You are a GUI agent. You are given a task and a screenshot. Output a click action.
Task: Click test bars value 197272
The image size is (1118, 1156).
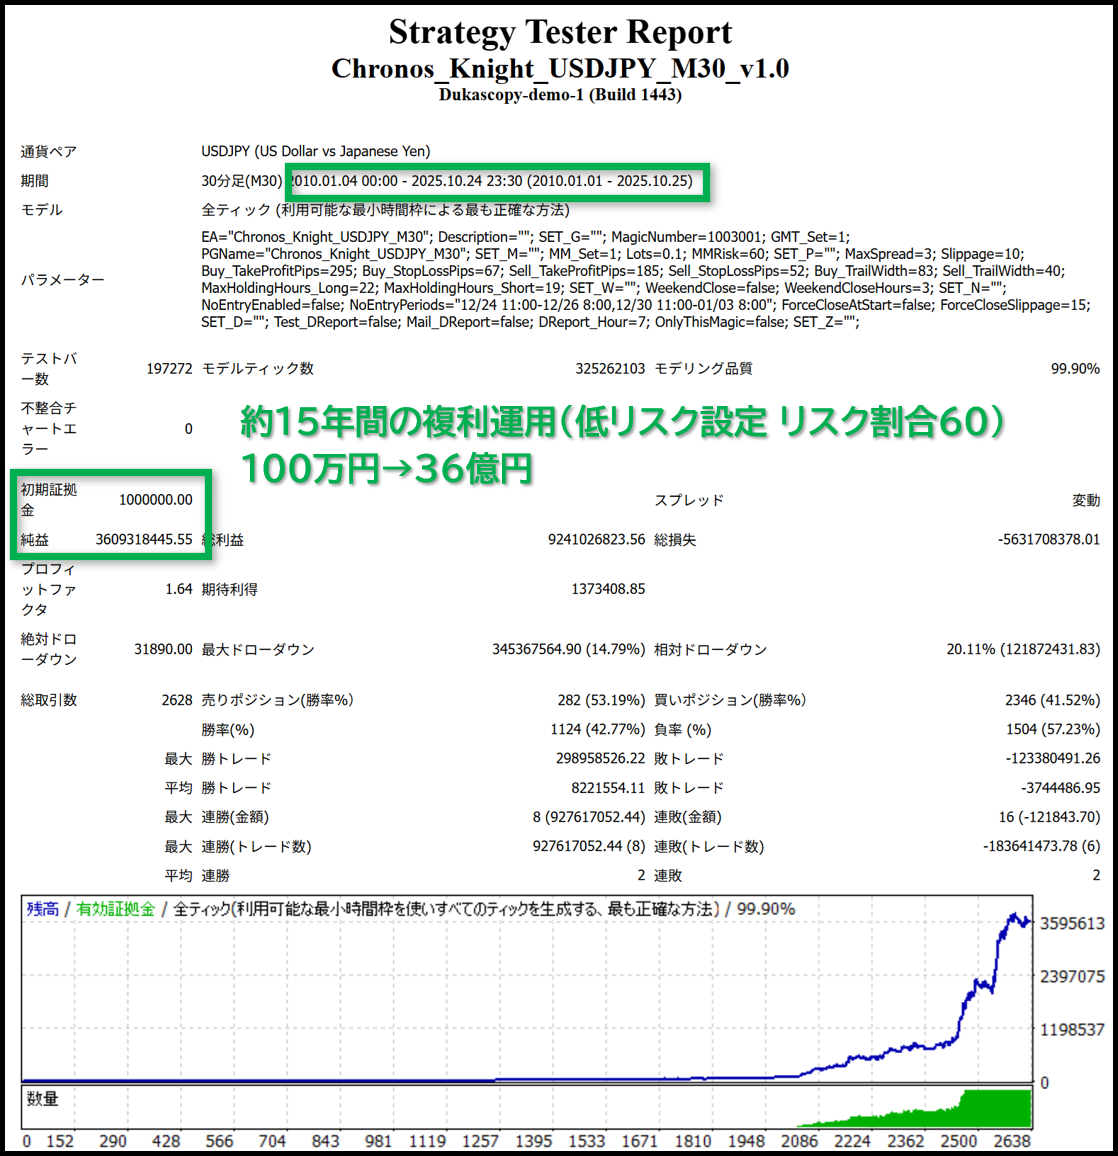click(169, 369)
